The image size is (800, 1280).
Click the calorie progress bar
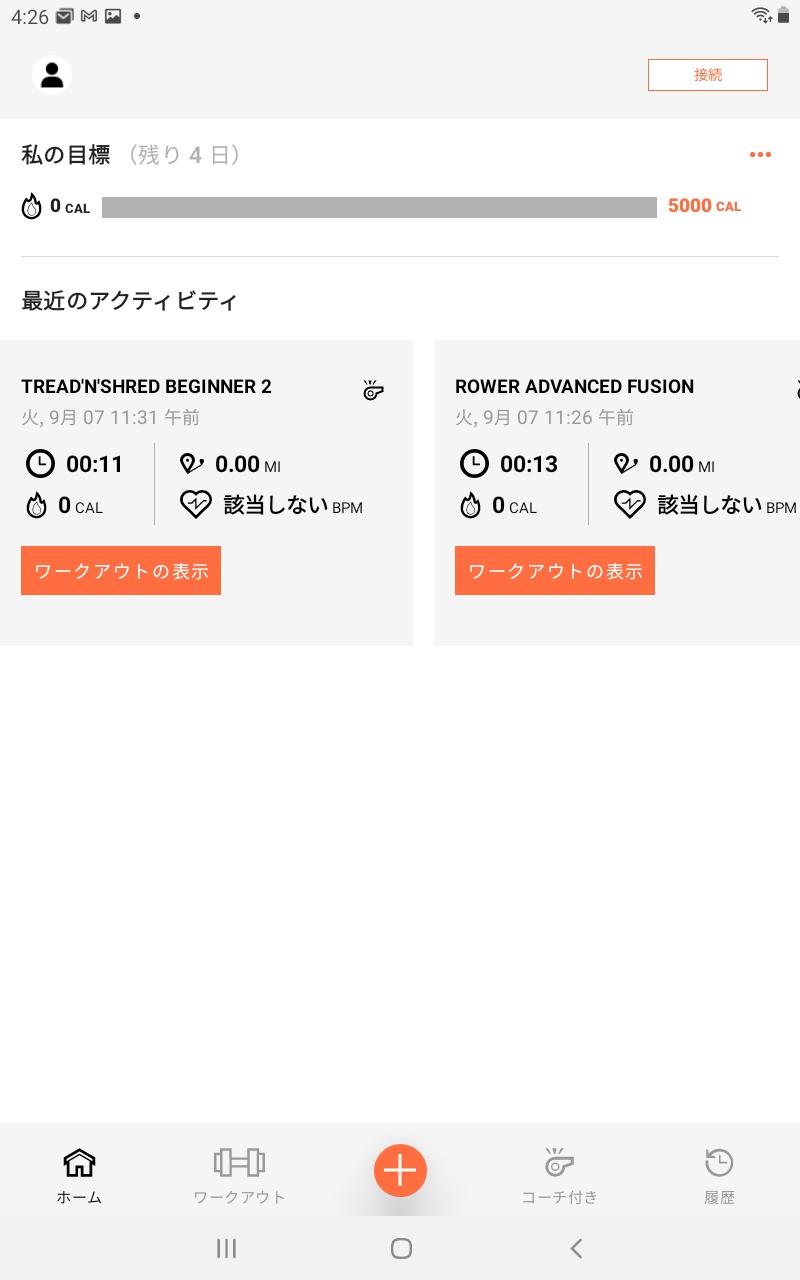(379, 207)
